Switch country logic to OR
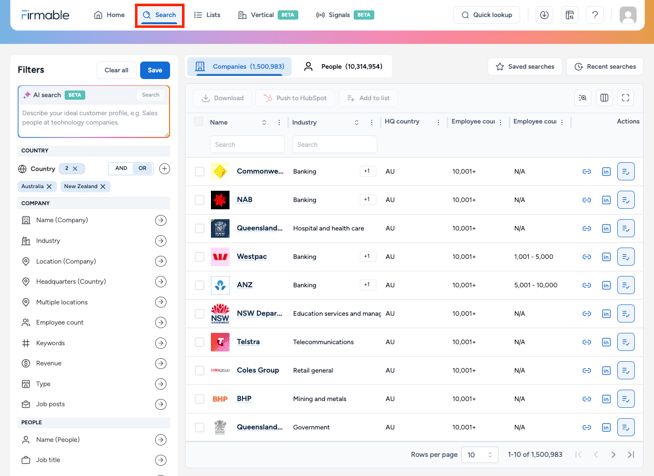 pyautogui.click(x=142, y=168)
